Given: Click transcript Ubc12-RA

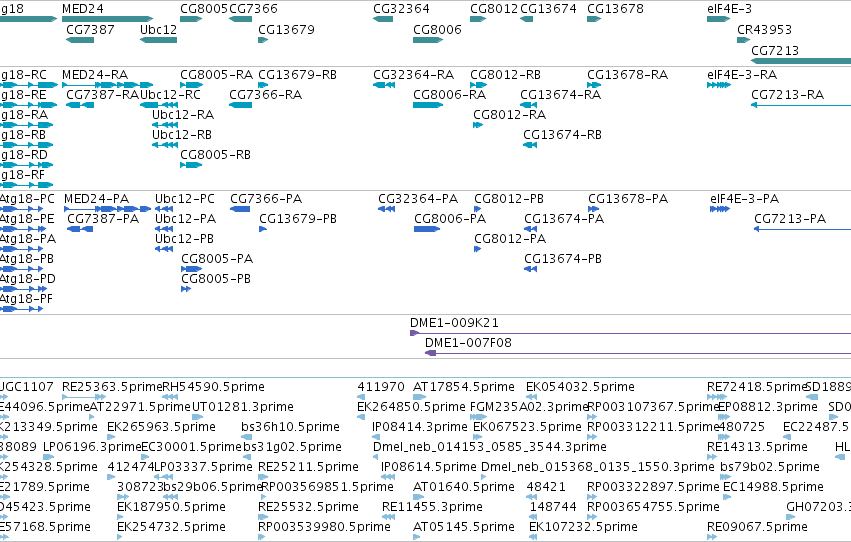Looking at the screenshot, I should coord(164,125).
